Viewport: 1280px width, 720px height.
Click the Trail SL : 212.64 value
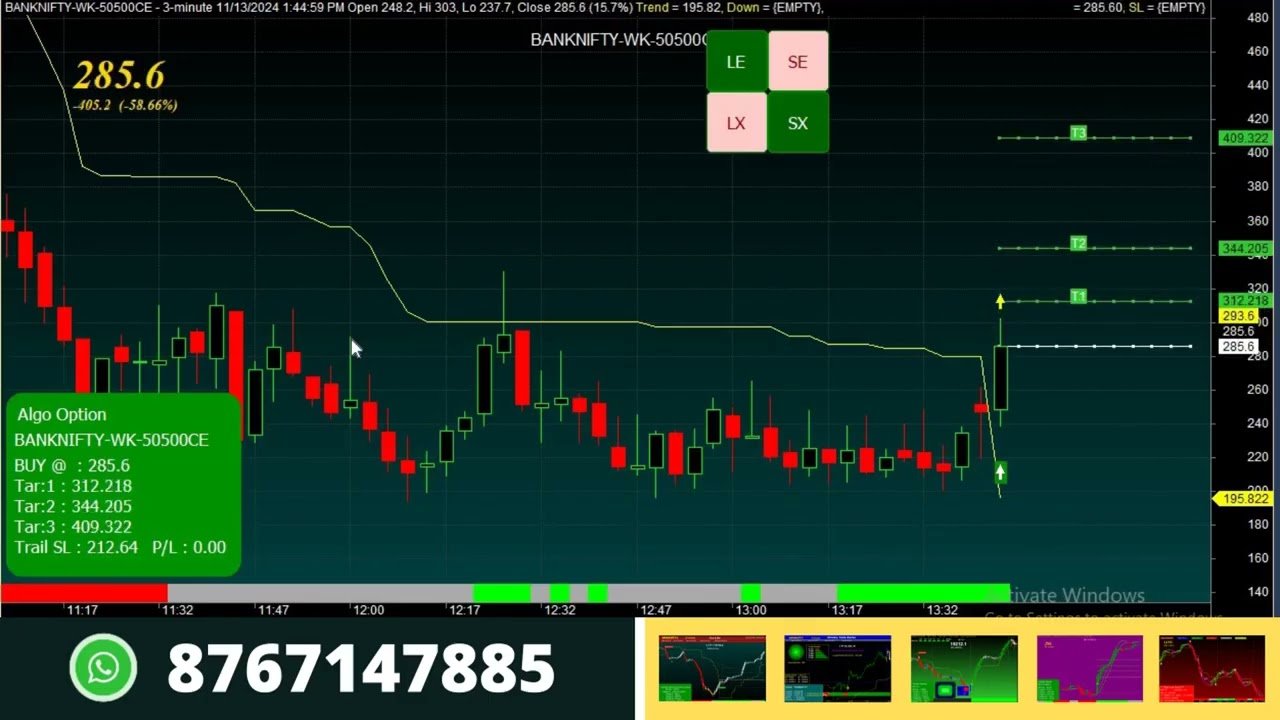(x=76, y=547)
